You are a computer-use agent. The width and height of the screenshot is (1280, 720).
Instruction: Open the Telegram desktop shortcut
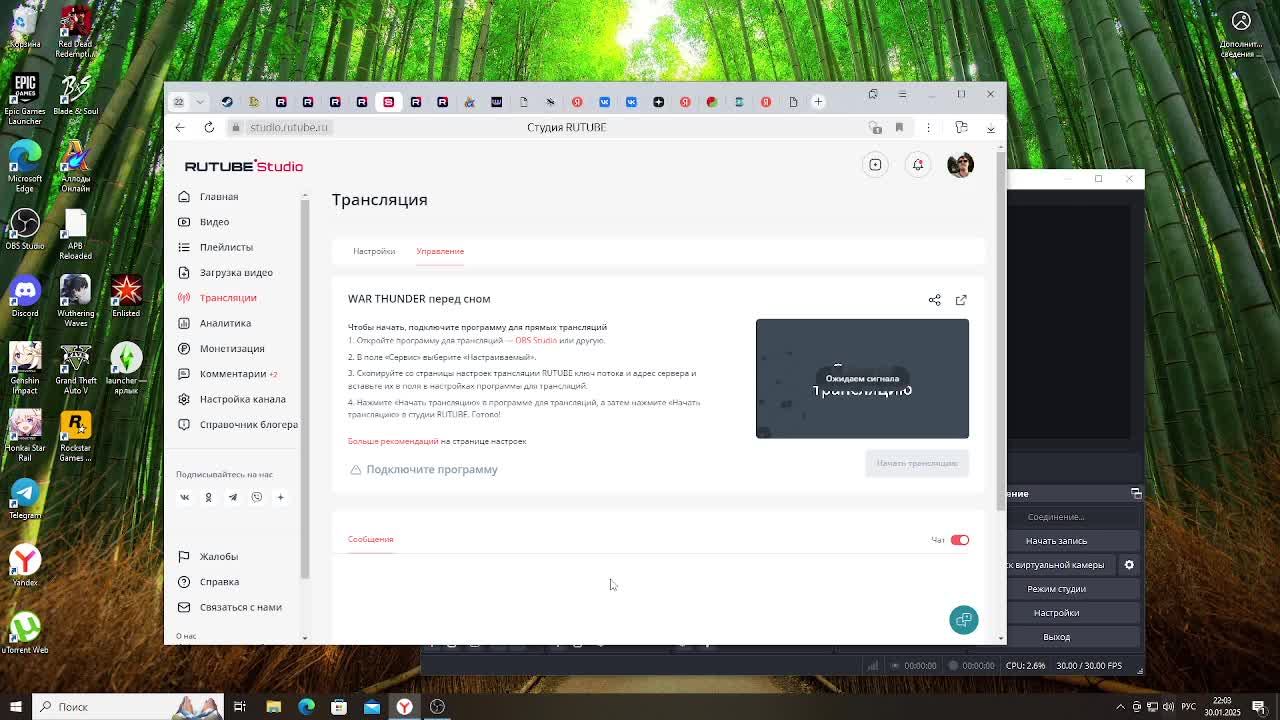25,498
